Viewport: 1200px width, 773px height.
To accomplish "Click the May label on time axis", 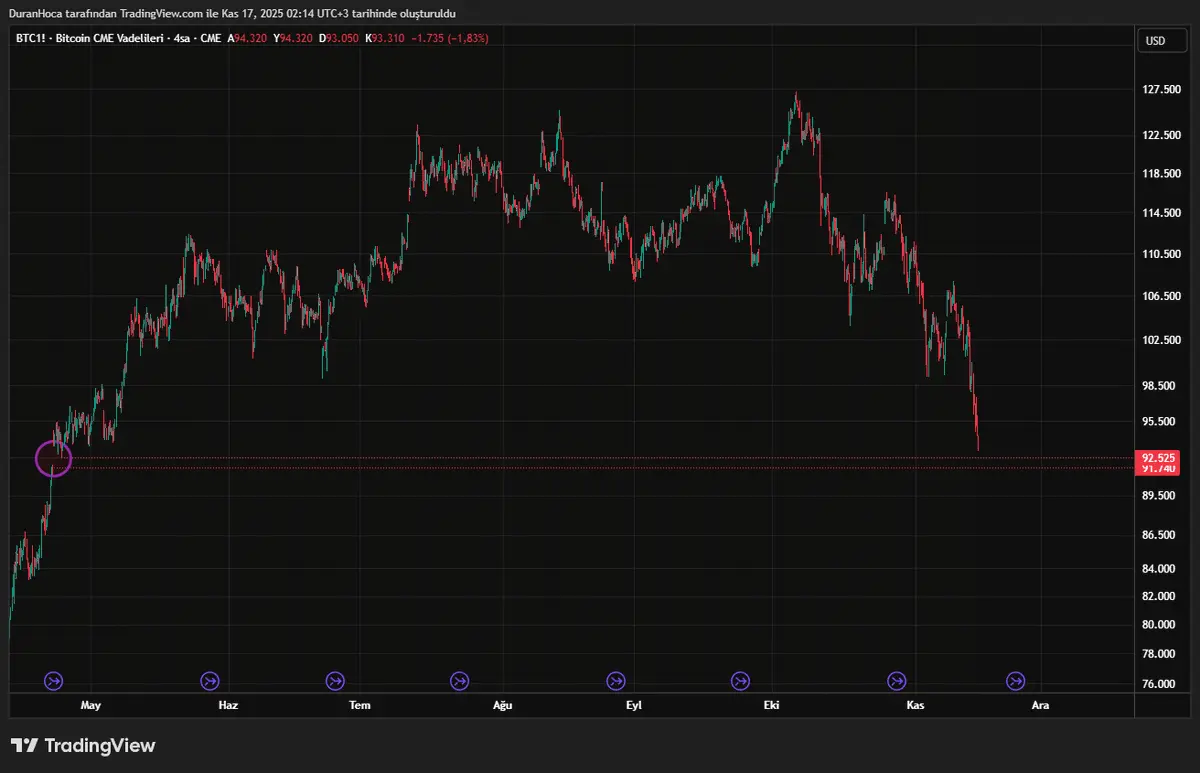I will 91,705.
